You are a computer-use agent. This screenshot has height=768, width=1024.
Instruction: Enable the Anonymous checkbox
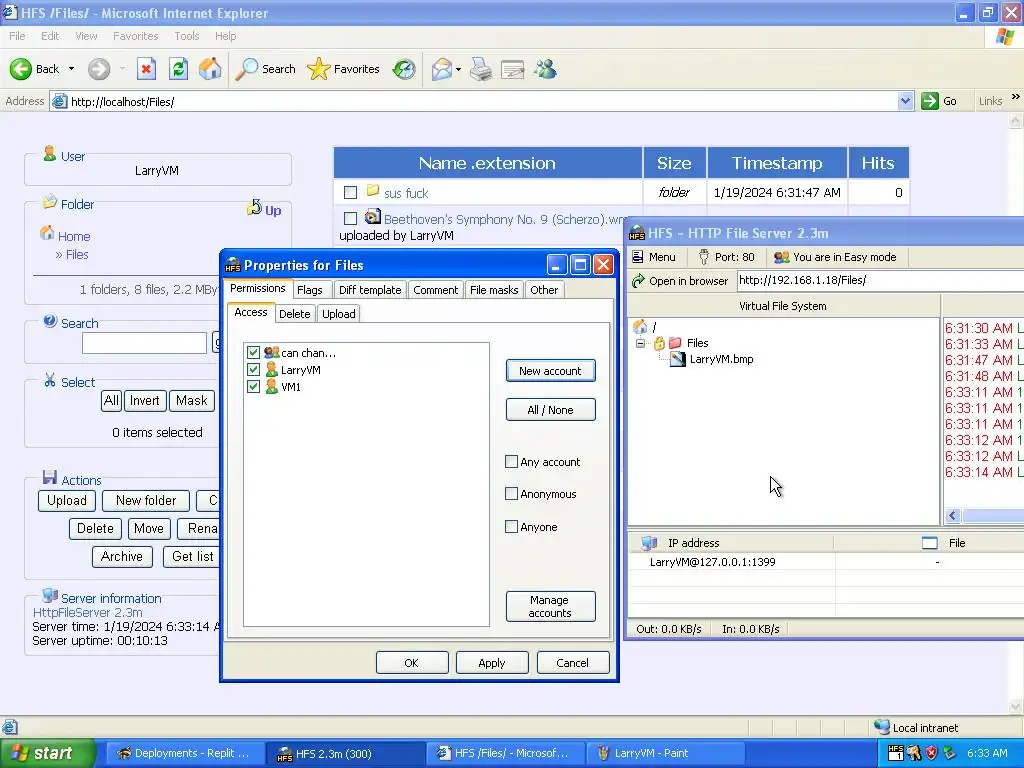[x=511, y=494]
